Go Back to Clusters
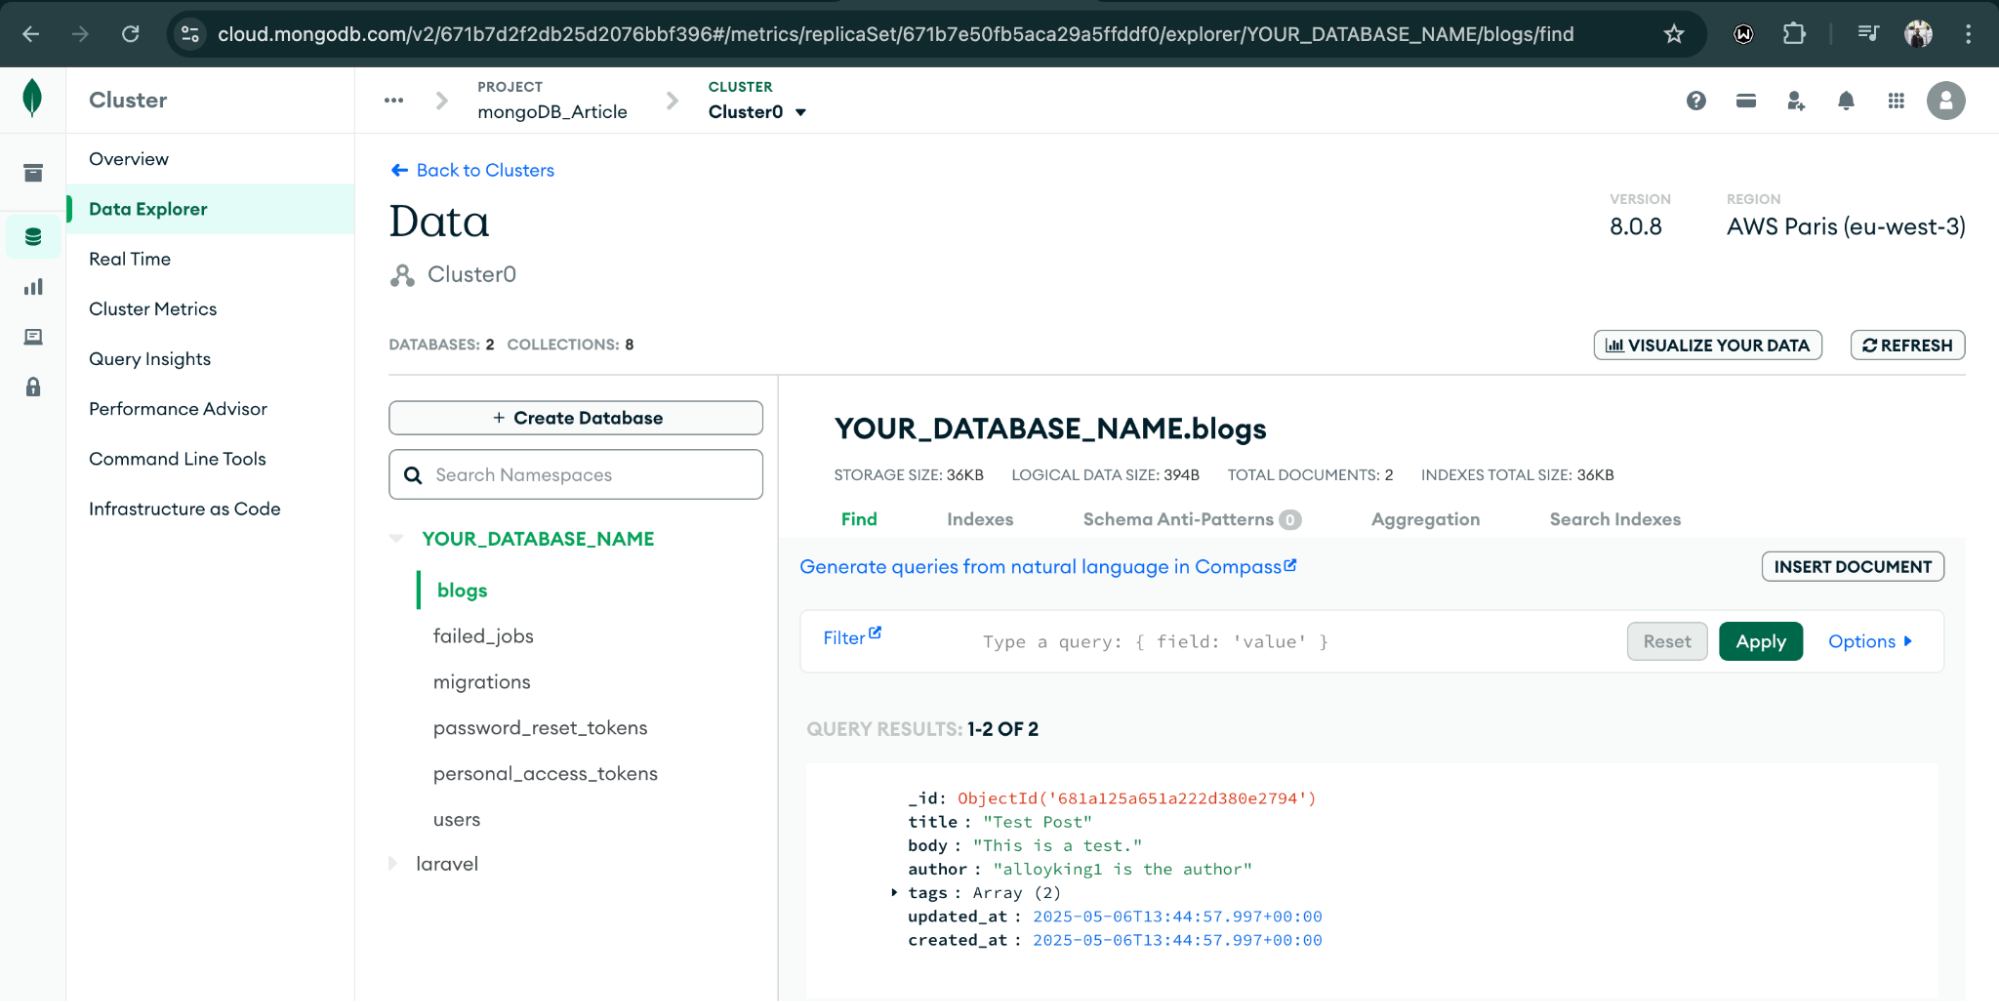The image size is (1999, 1002). (x=472, y=170)
